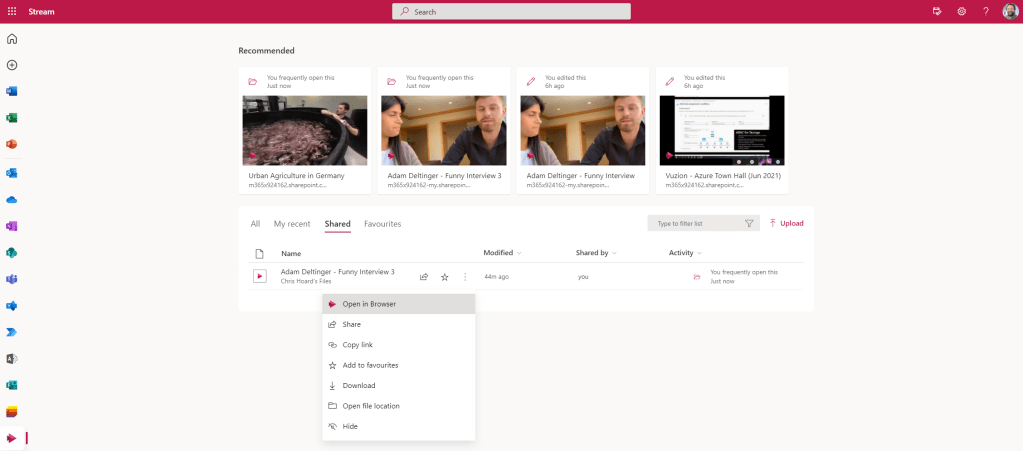Switch to the My recent tab

pyautogui.click(x=292, y=224)
